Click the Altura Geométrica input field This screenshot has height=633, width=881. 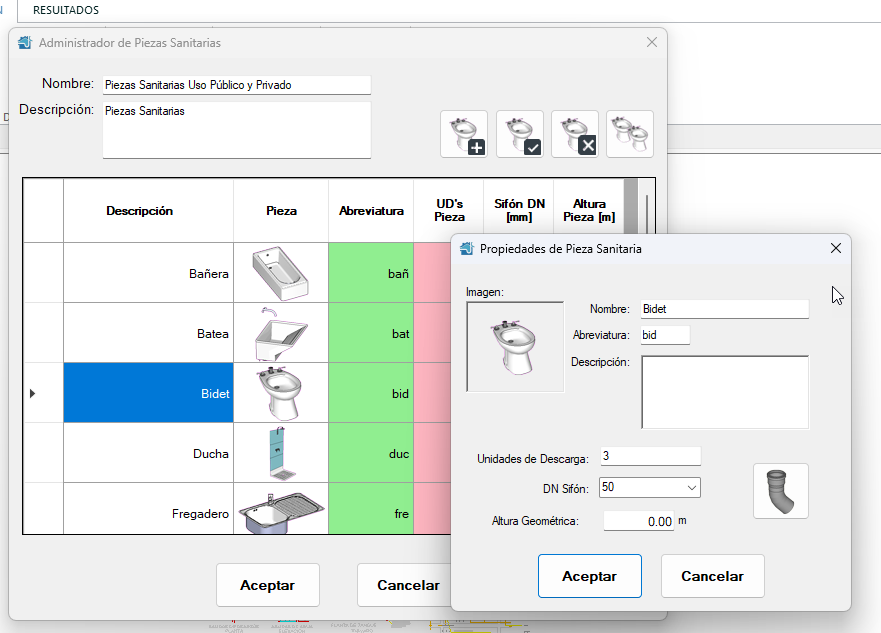(x=639, y=521)
